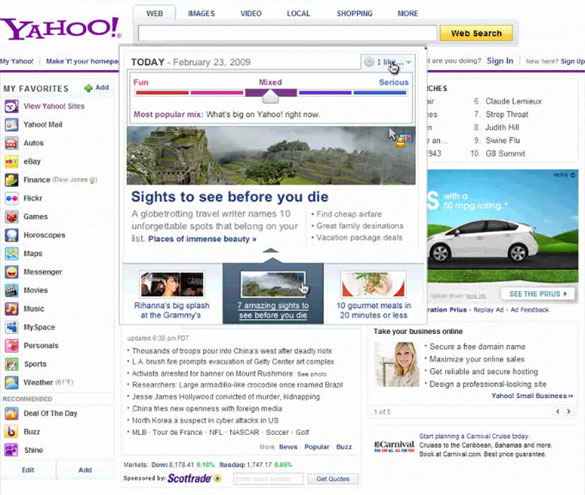This screenshot has width=585, height=495.
Task: Open the SHOPPING search tab
Action: pos(354,13)
